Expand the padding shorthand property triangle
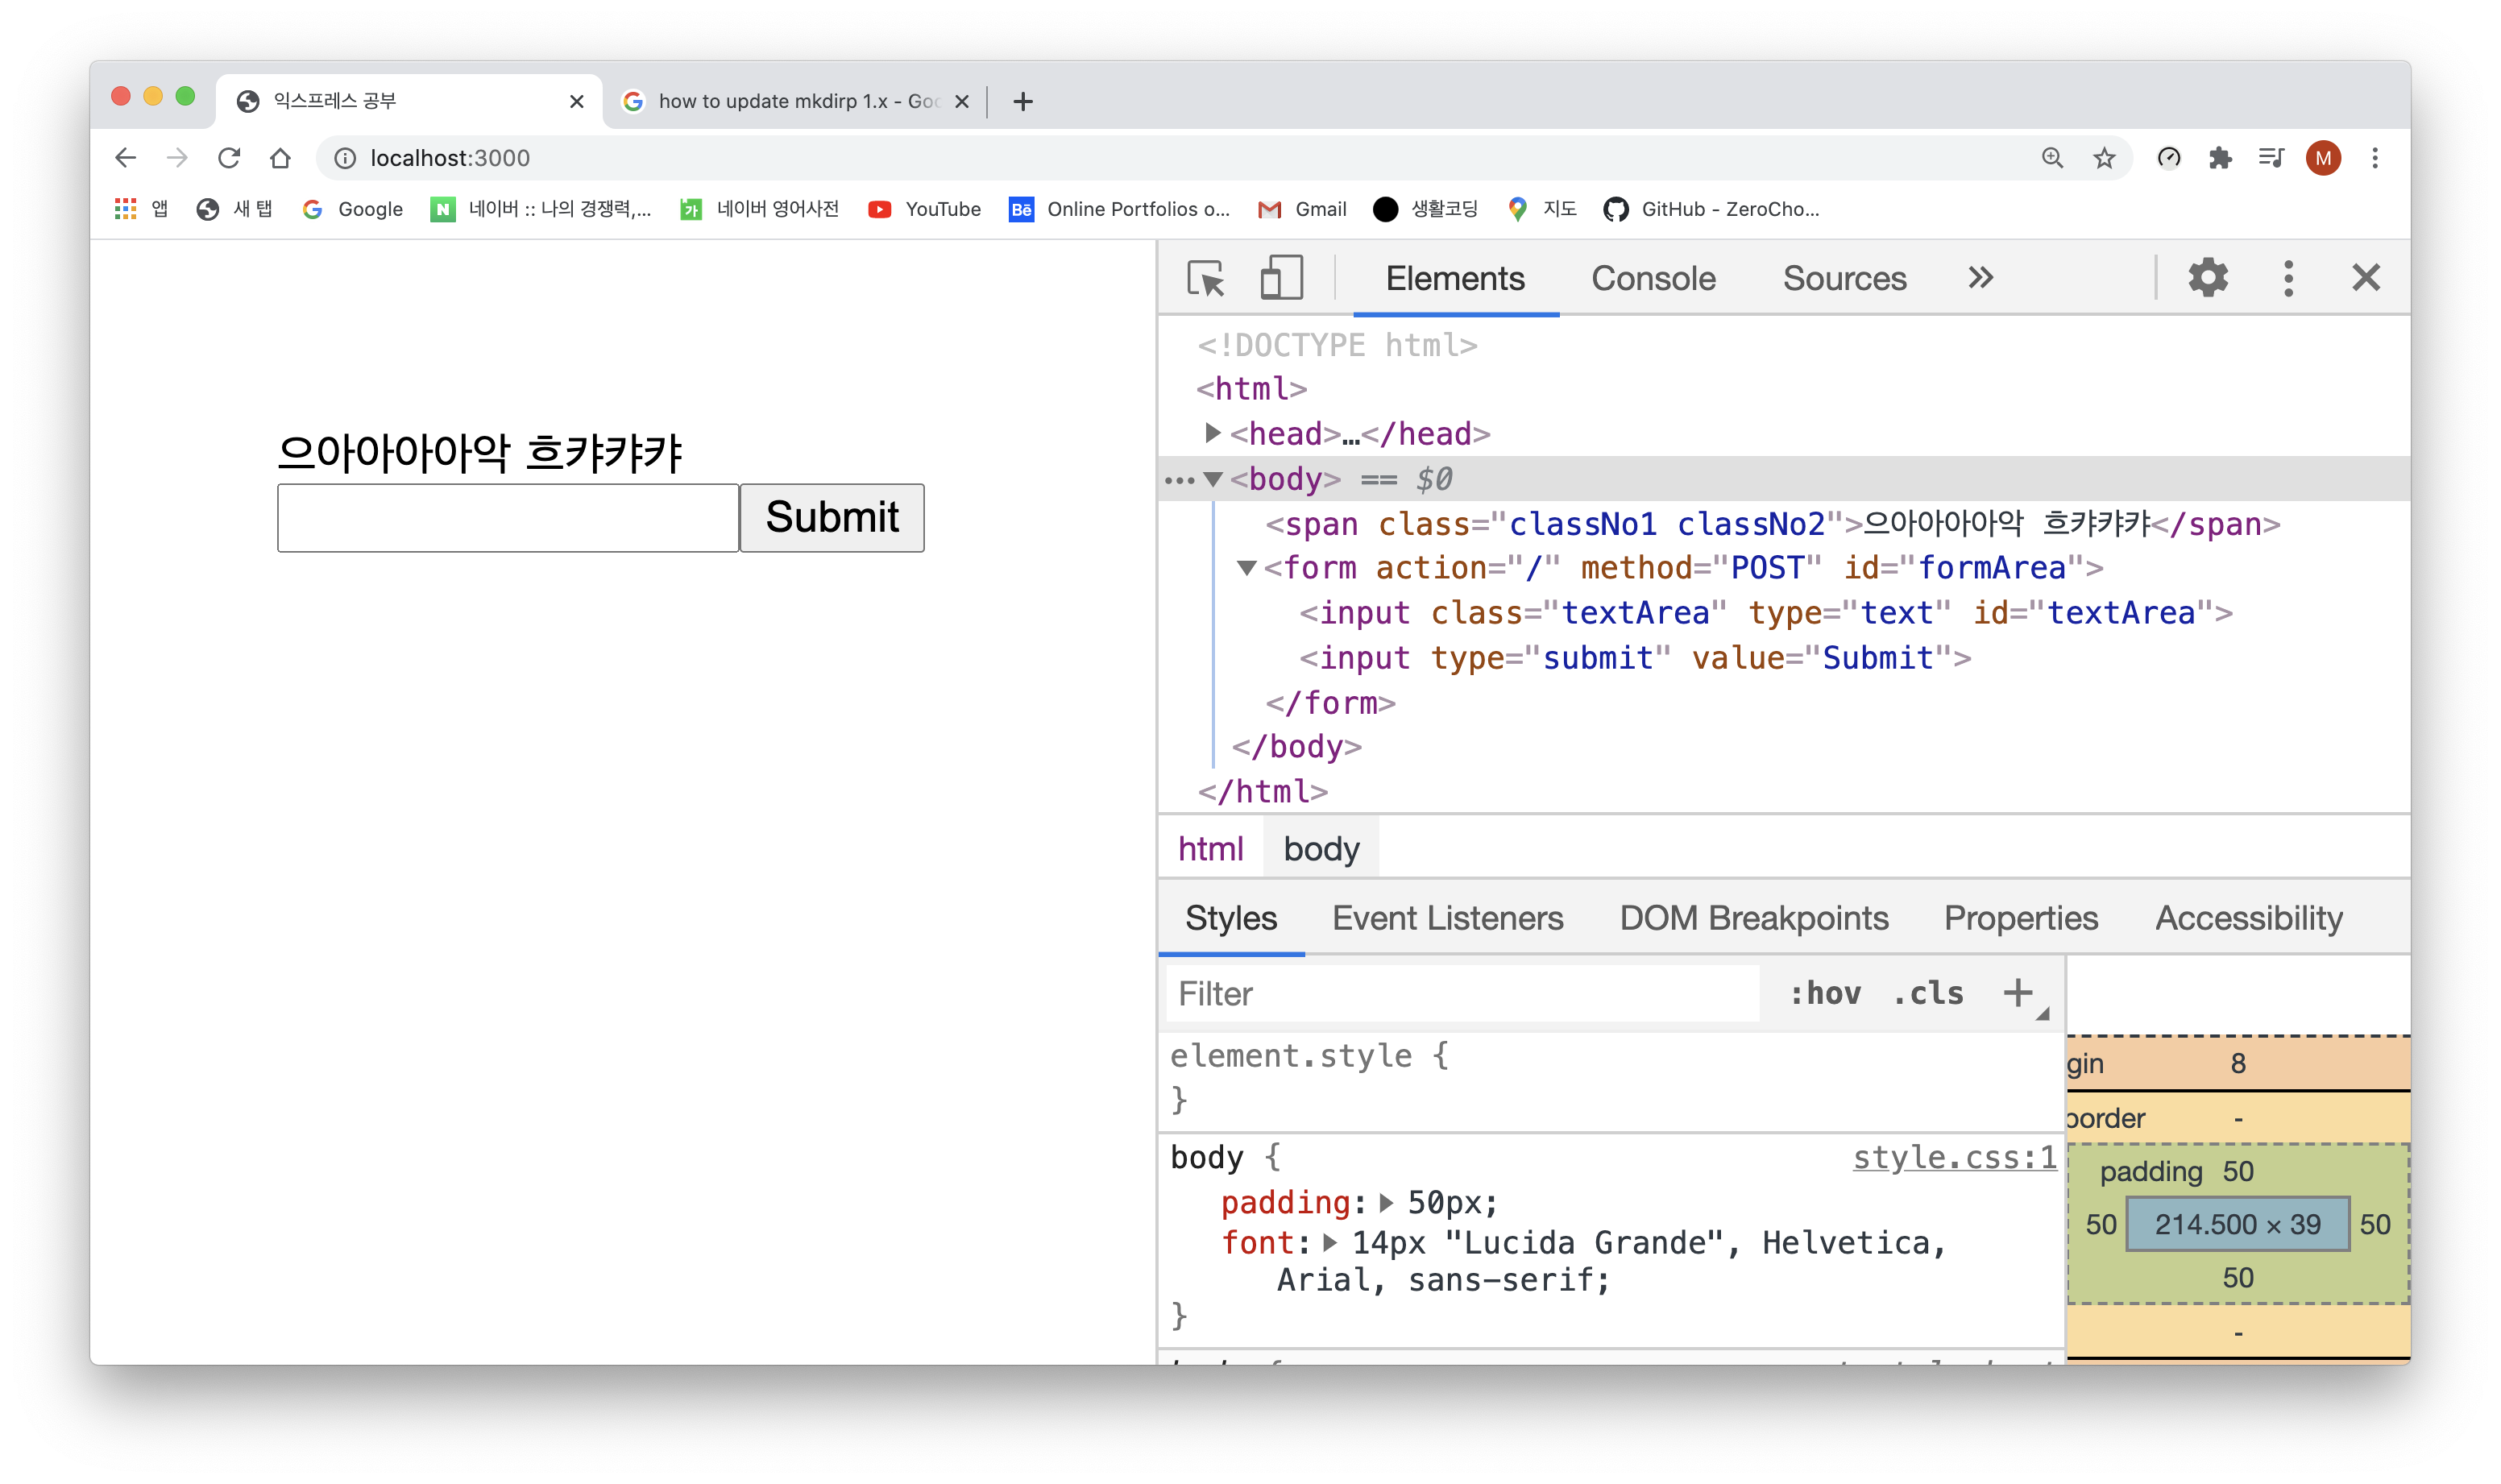Screen dimensions: 2501x1484 pyautogui.click(x=1386, y=1202)
